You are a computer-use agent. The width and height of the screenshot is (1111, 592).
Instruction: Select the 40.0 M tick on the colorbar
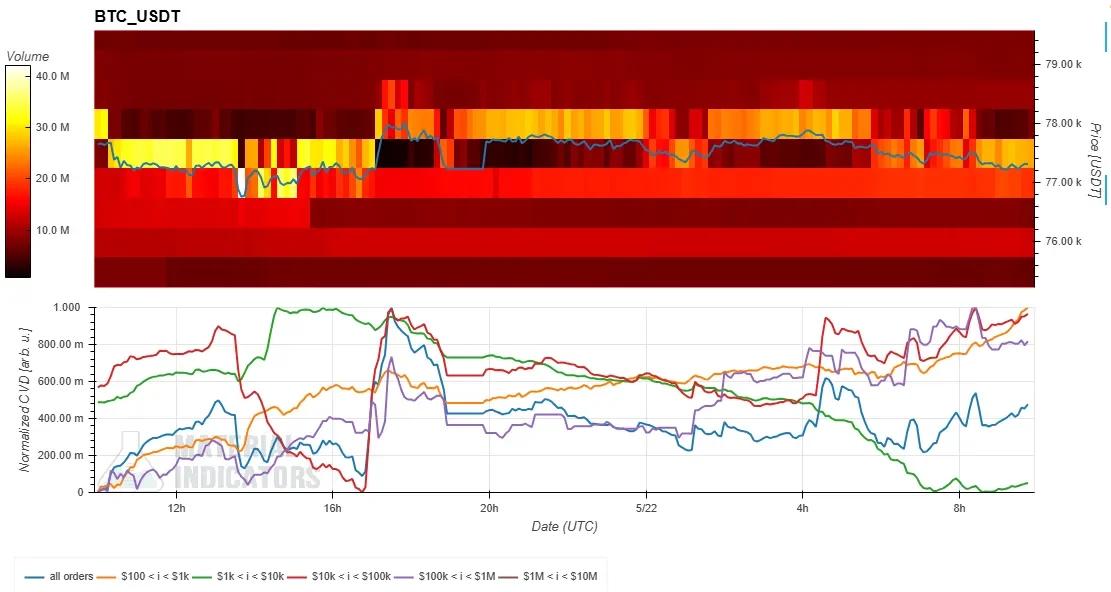pyautogui.click(x=52, y=76)
